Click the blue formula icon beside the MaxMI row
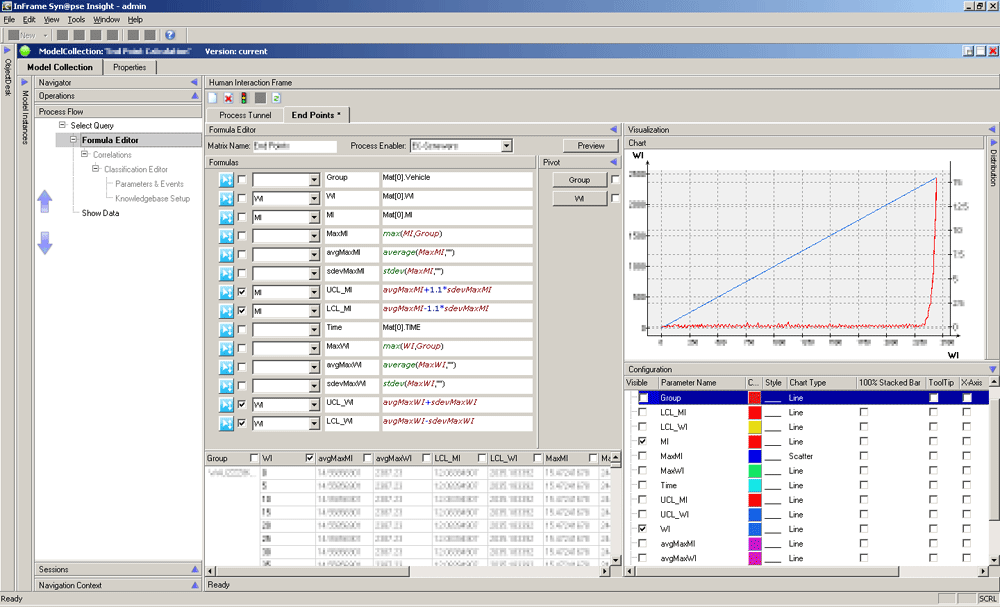 (226, 235)
